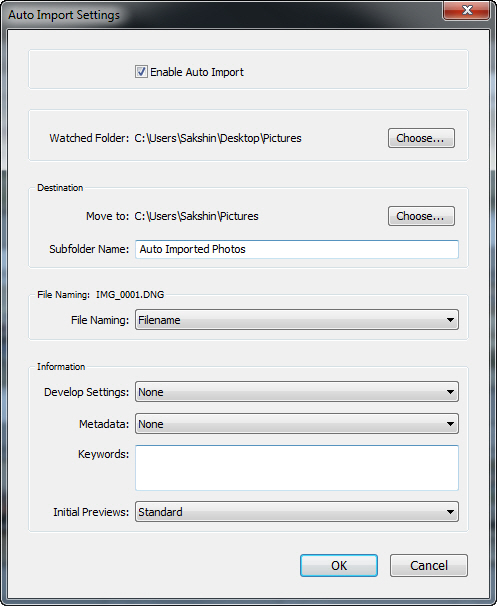Click inside the Keywords text box
Viewport: 497px width, 606px height.
(297, 468)
